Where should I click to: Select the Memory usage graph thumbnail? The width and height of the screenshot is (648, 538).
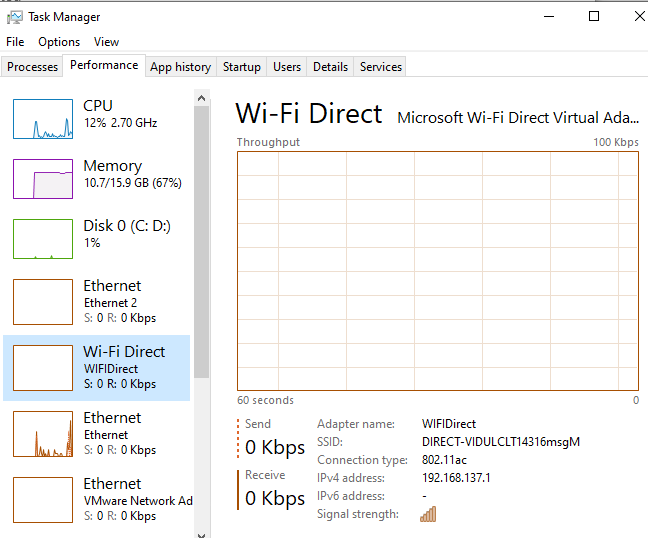coord(43,179)
